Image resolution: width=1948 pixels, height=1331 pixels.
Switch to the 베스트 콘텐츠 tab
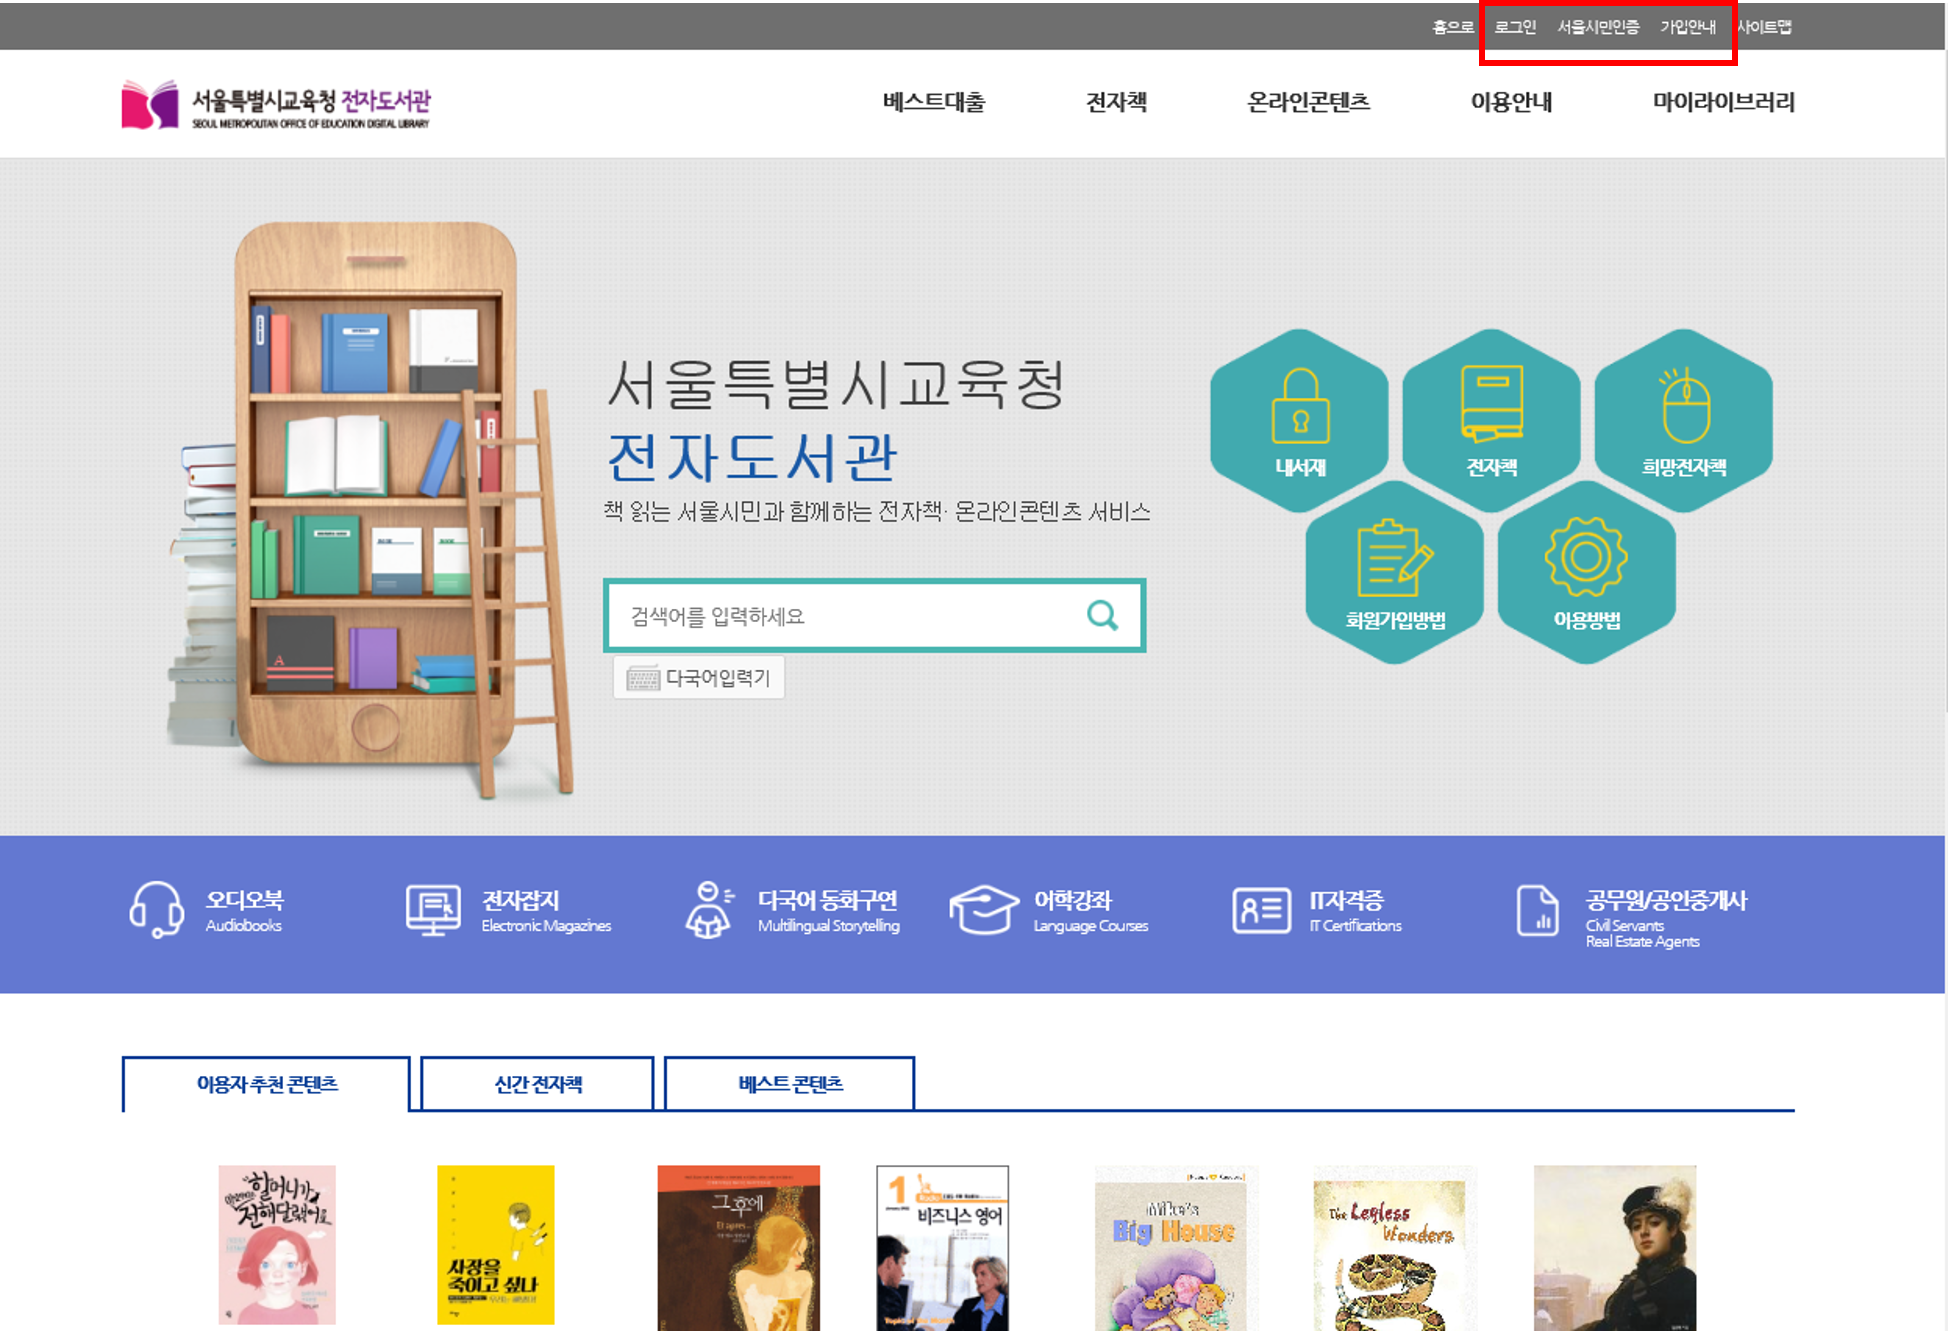pos(790,1084)
